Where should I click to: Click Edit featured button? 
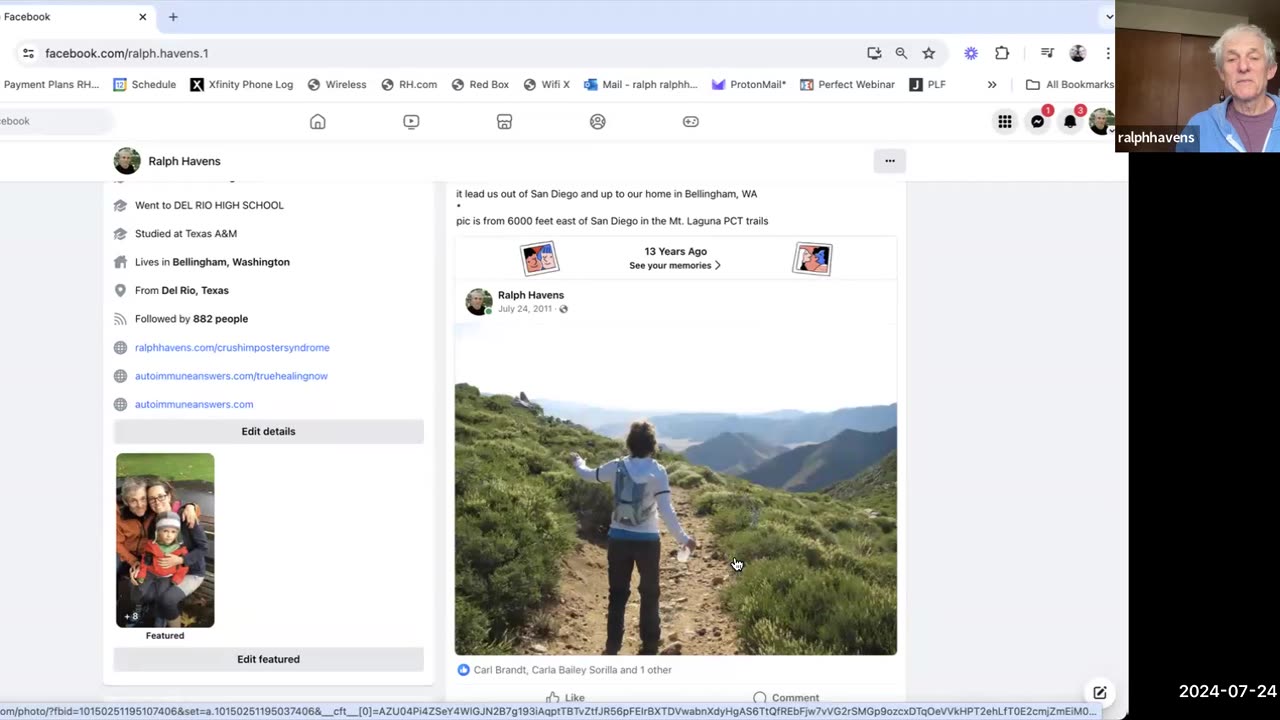point(268,660)
